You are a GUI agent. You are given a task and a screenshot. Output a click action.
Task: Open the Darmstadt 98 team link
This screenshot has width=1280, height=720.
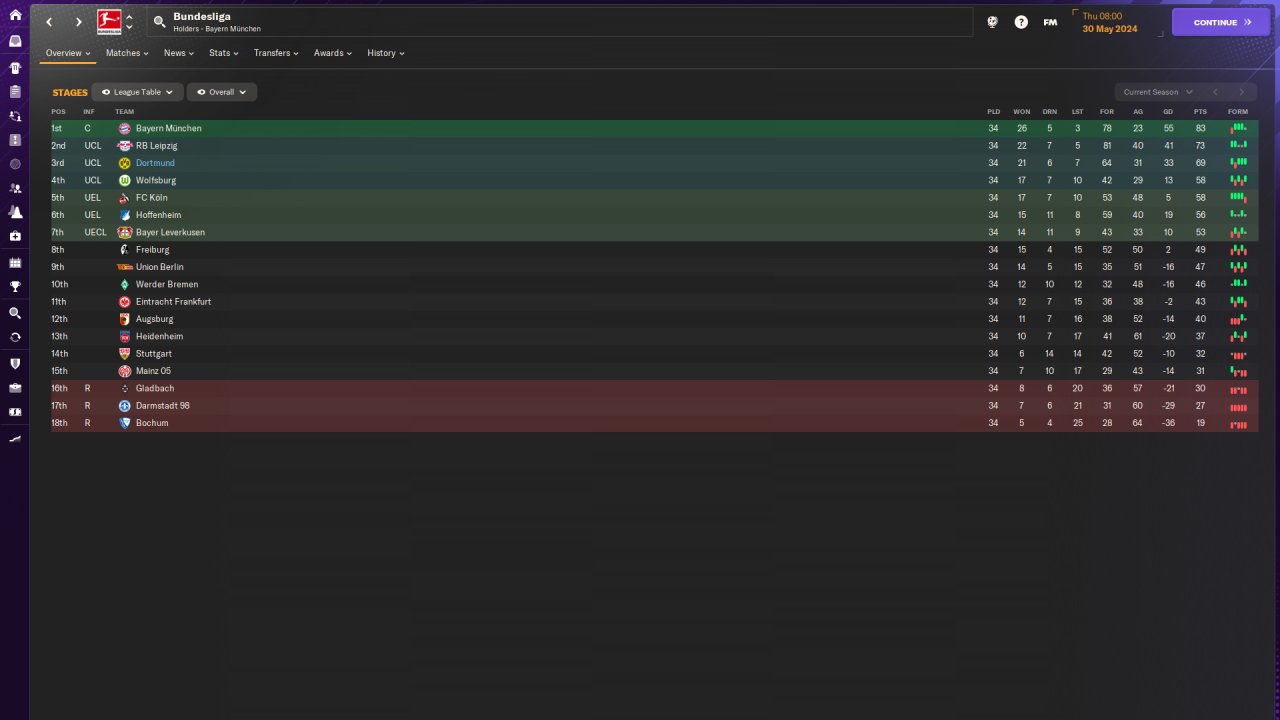pyautogui.click(x=163, y=406)
